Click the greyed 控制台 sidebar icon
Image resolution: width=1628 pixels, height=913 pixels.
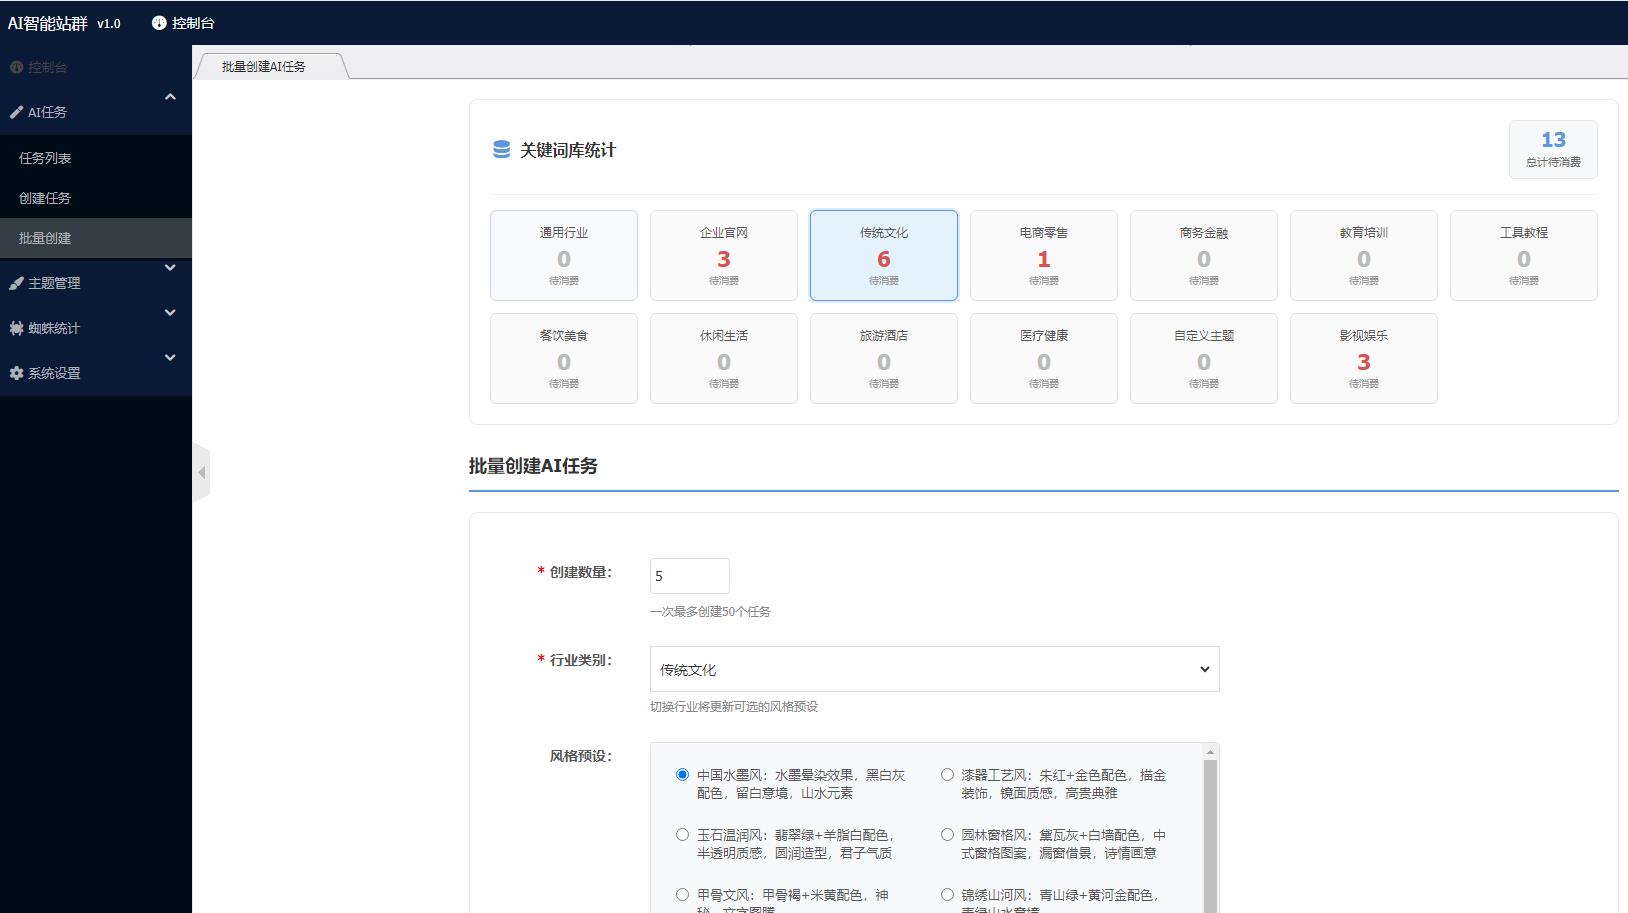[16, 68]
